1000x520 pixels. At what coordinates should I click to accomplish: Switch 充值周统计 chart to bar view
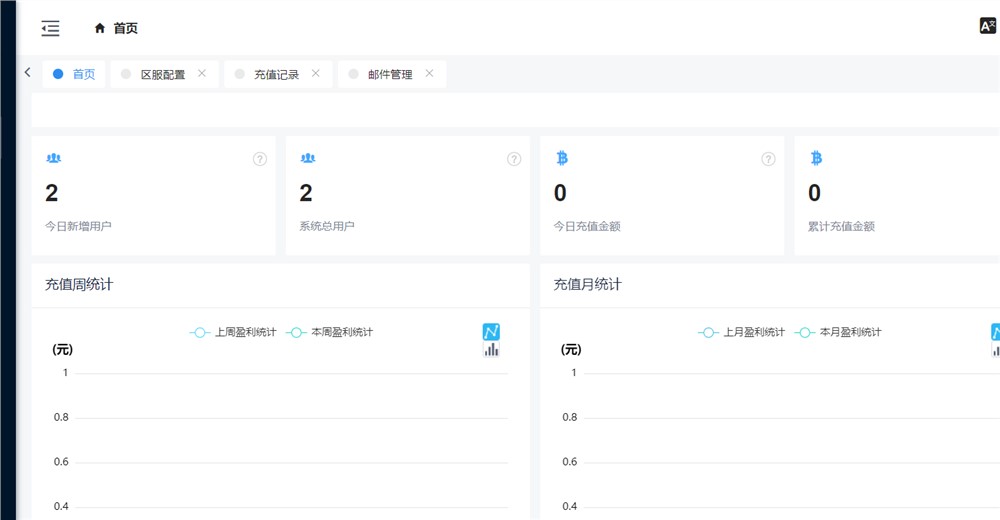tap(491, 350)
